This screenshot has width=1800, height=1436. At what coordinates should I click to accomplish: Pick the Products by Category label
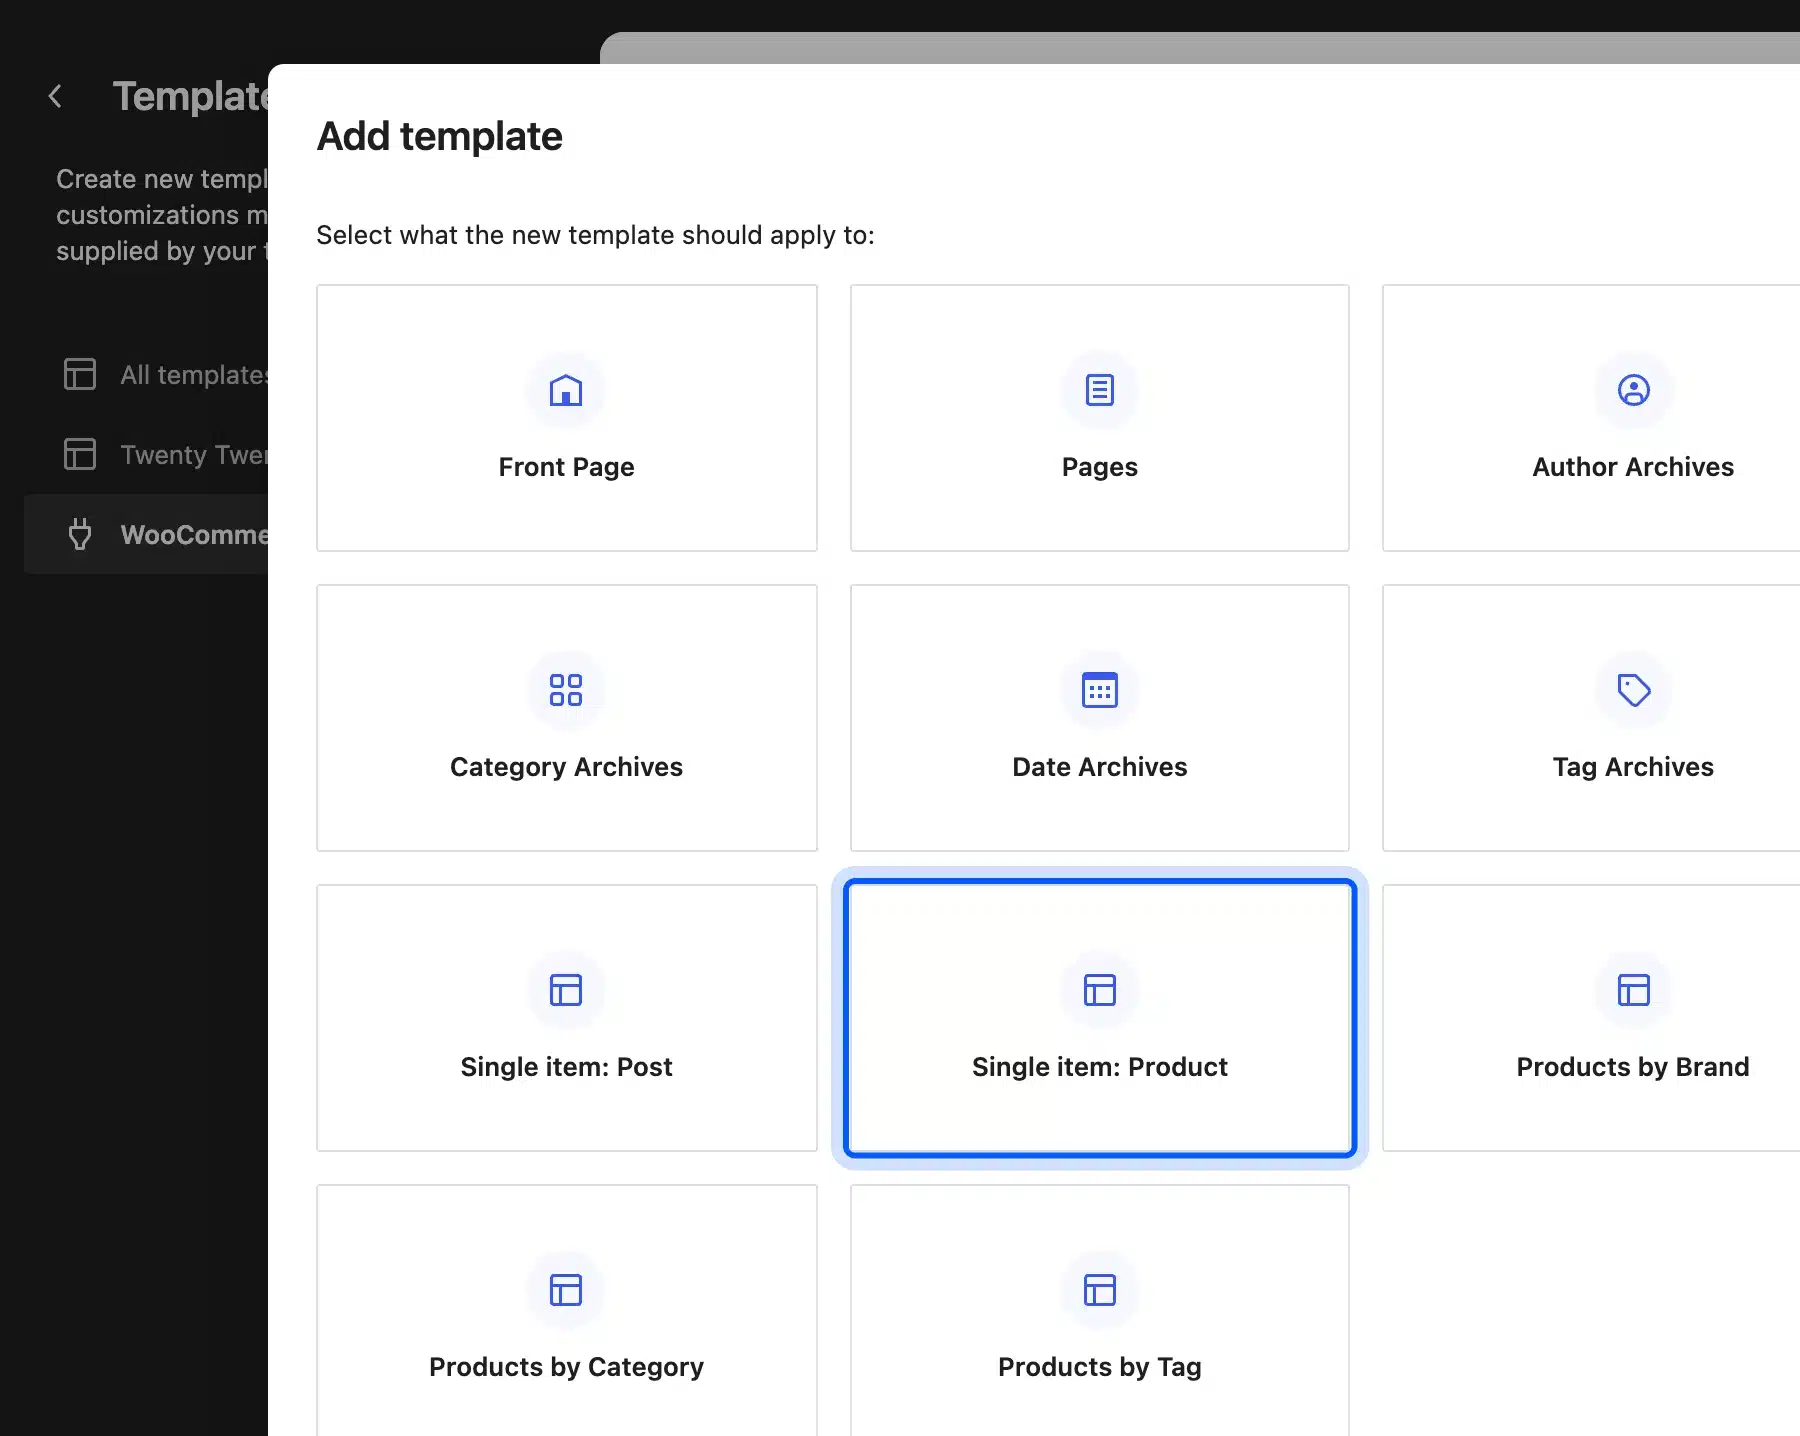[567, 1367]
